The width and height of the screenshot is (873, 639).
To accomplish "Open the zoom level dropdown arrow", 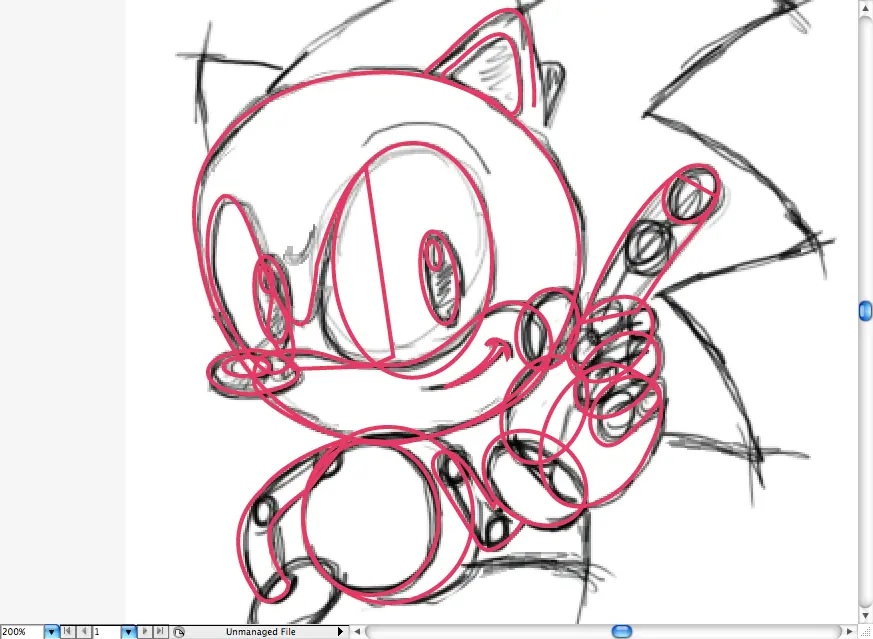I will pos(51,632).
